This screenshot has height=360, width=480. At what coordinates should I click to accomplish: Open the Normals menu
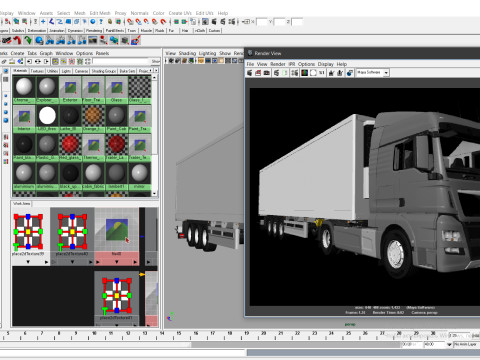tap(139, 13)
